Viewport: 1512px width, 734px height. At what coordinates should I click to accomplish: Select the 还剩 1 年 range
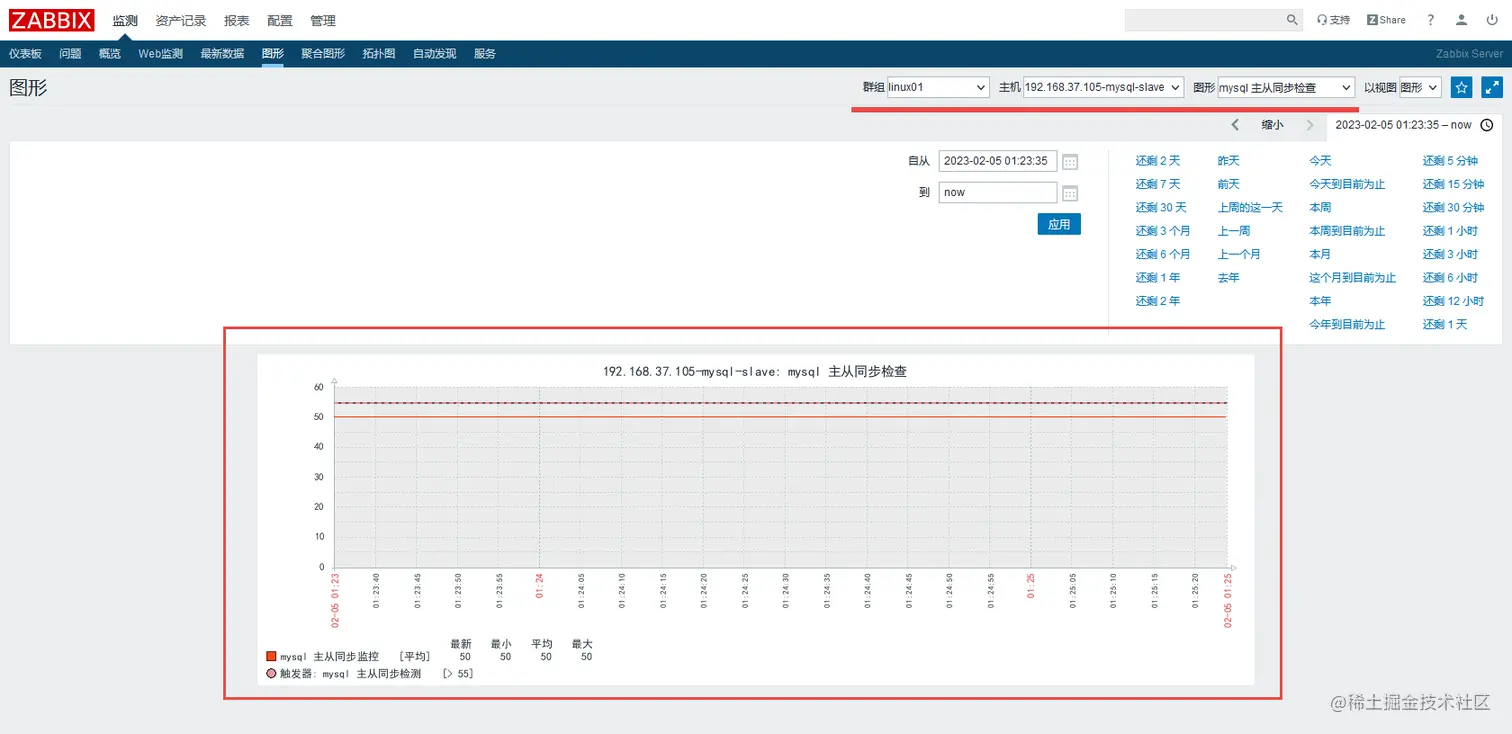[x=1158, y=278]
